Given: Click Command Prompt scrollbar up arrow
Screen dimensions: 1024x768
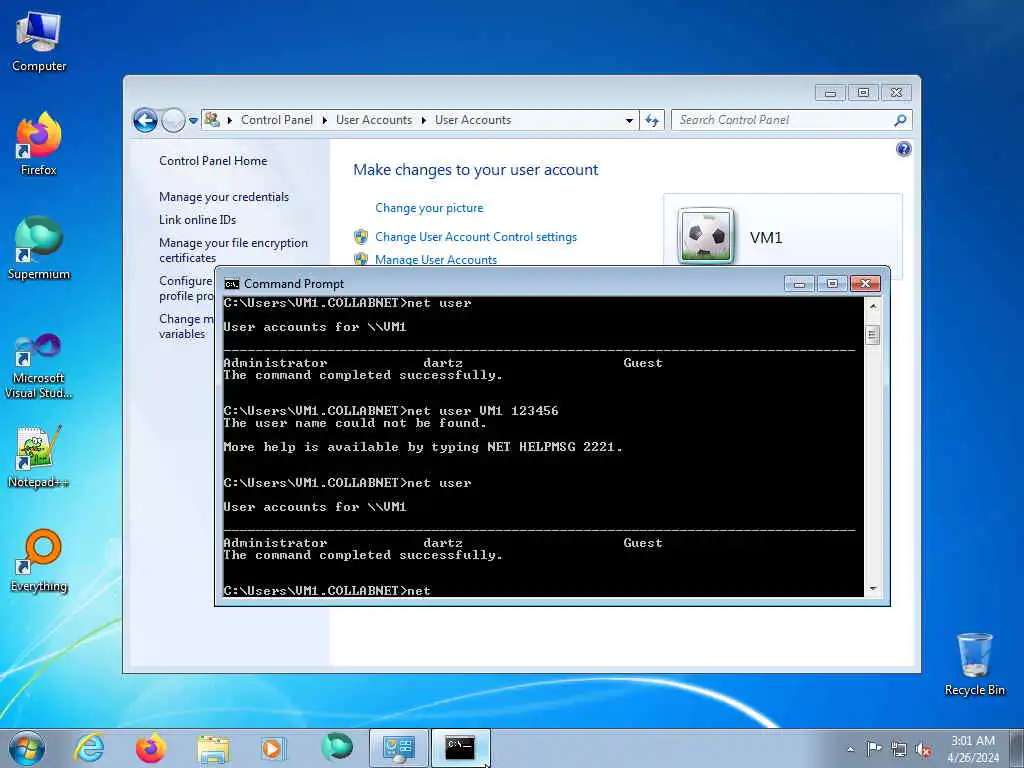Looking at the screenshot, I should 872,306.
